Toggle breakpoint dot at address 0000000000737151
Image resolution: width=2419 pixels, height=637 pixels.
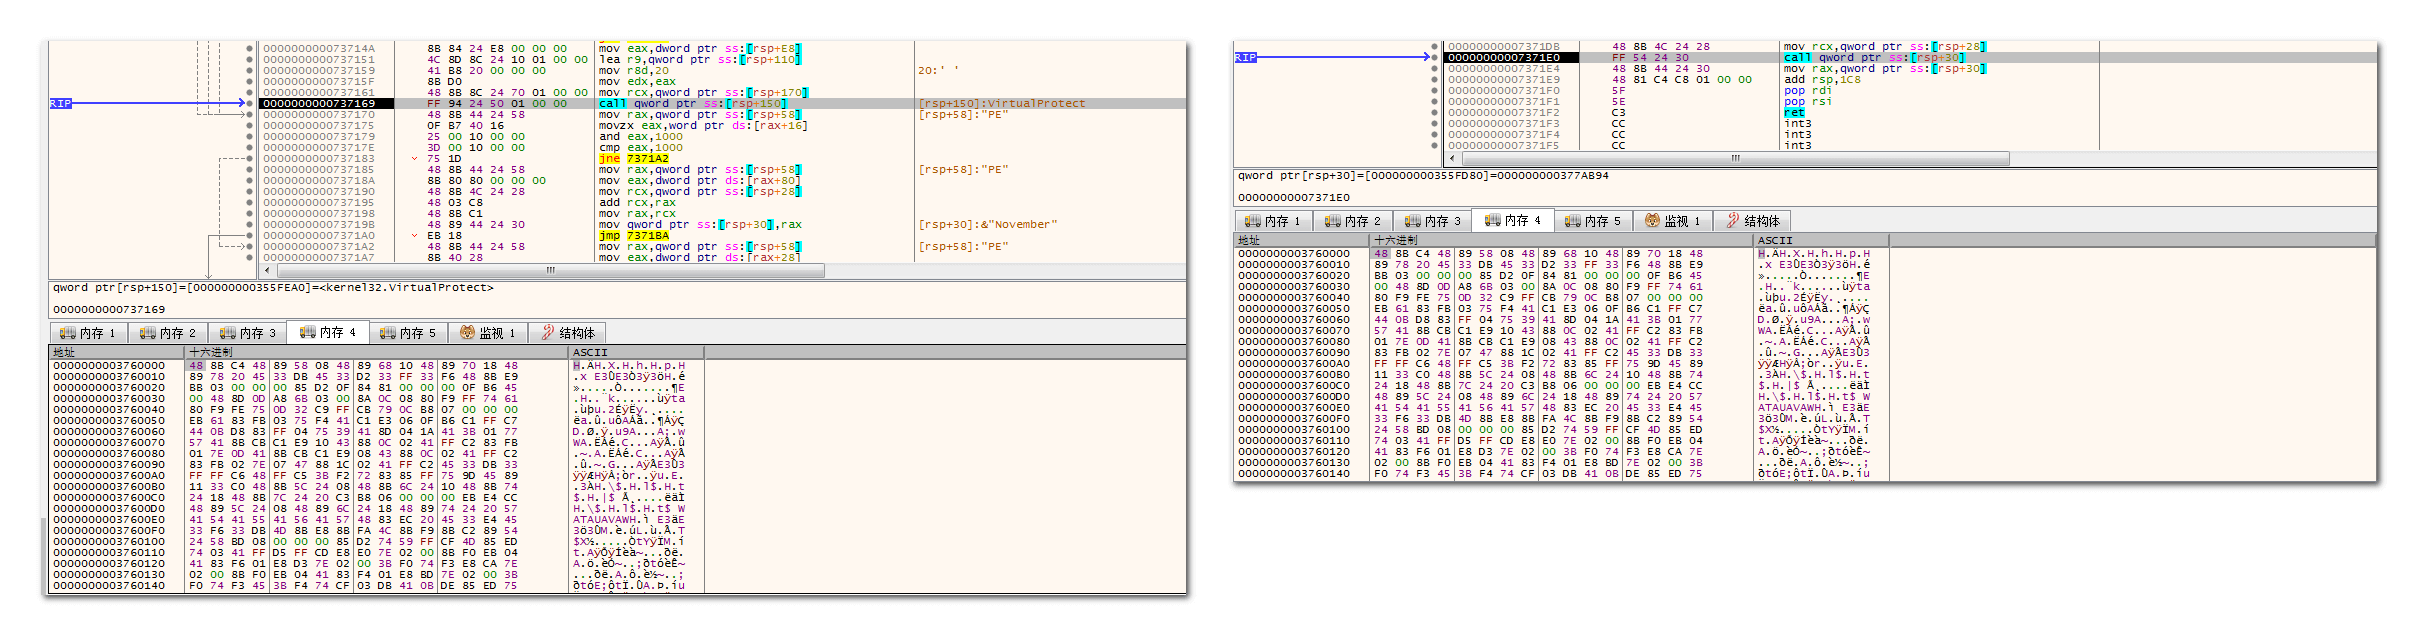click(250, 59)
